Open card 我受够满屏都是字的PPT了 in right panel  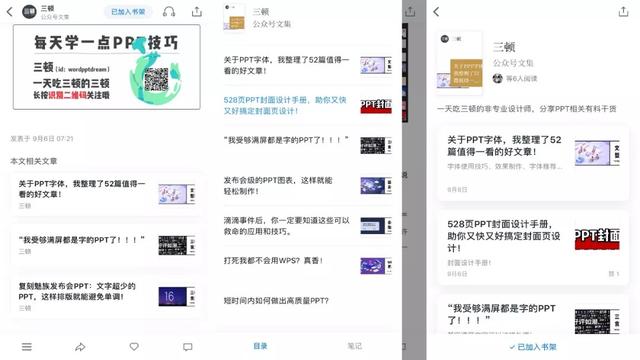(x=533, y=315)
